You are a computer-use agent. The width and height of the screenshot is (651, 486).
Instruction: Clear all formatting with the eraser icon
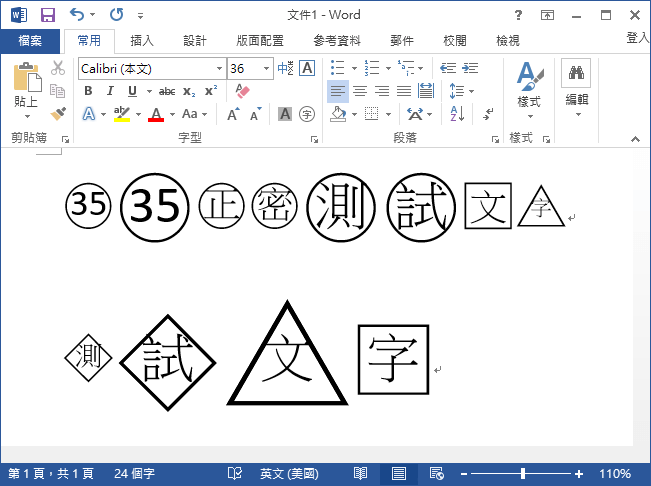pos(242,91)
